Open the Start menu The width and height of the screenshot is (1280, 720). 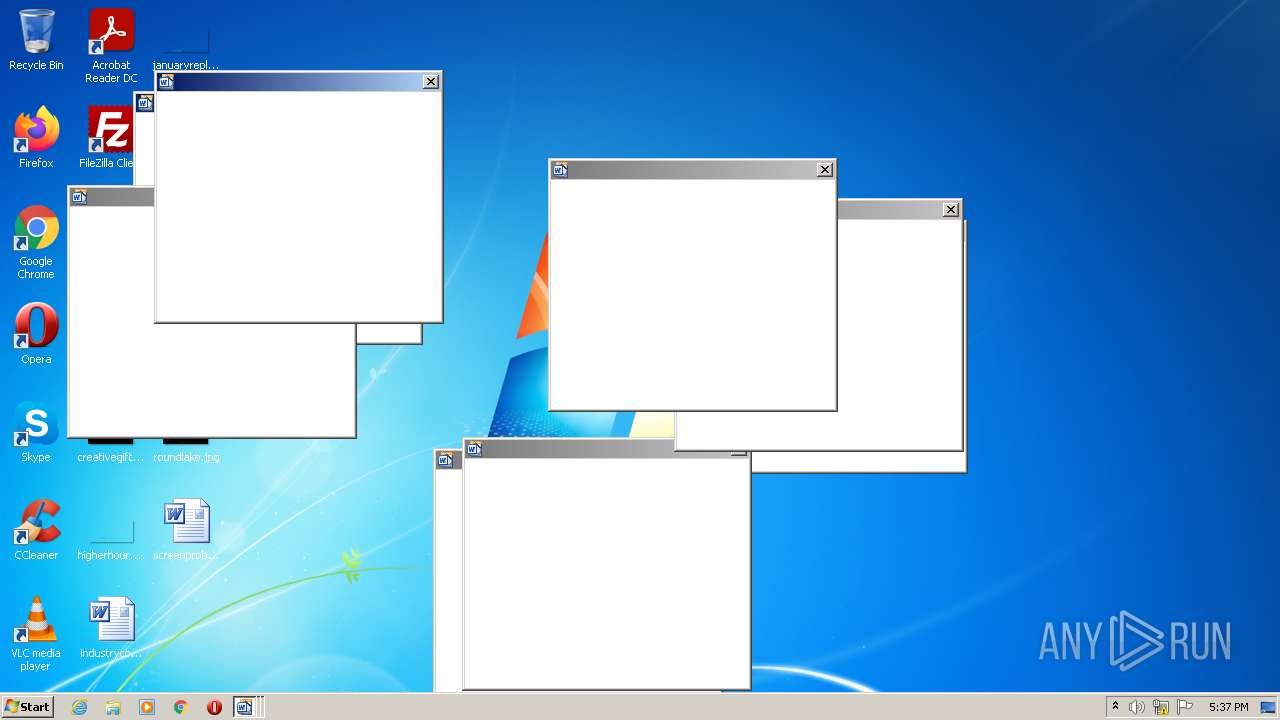point(28,706)
